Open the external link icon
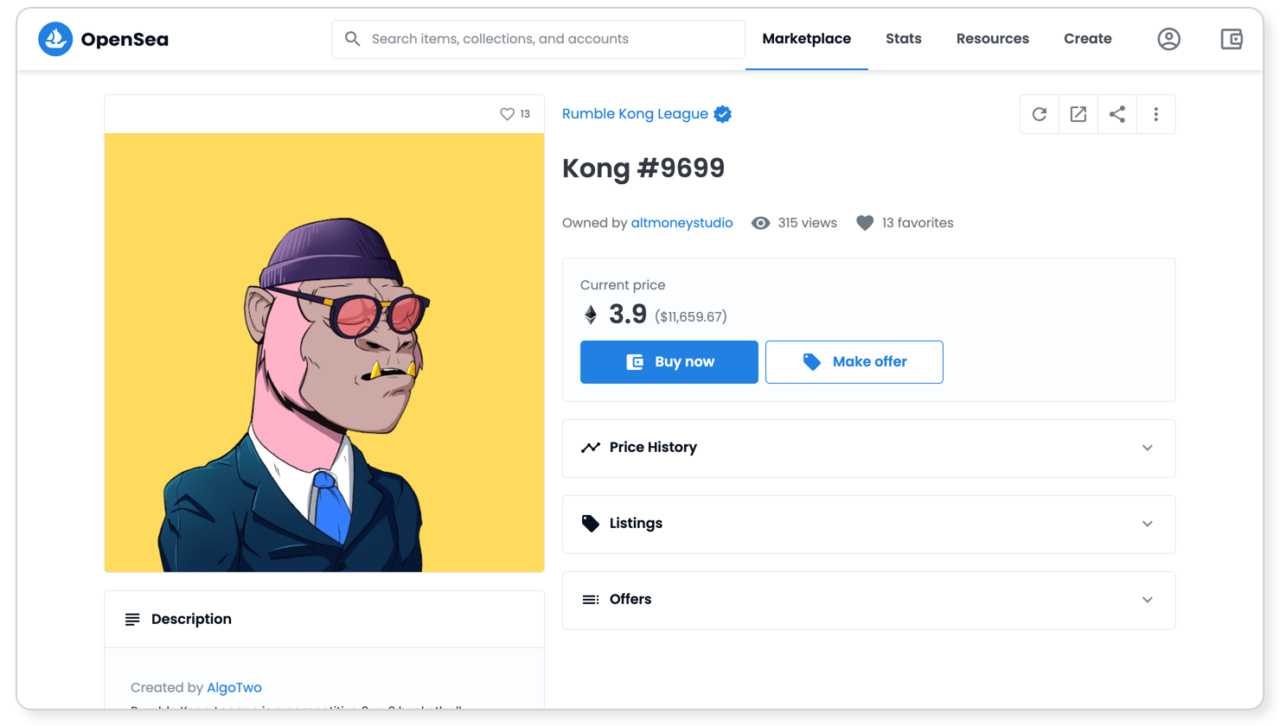 point(1078,114)
